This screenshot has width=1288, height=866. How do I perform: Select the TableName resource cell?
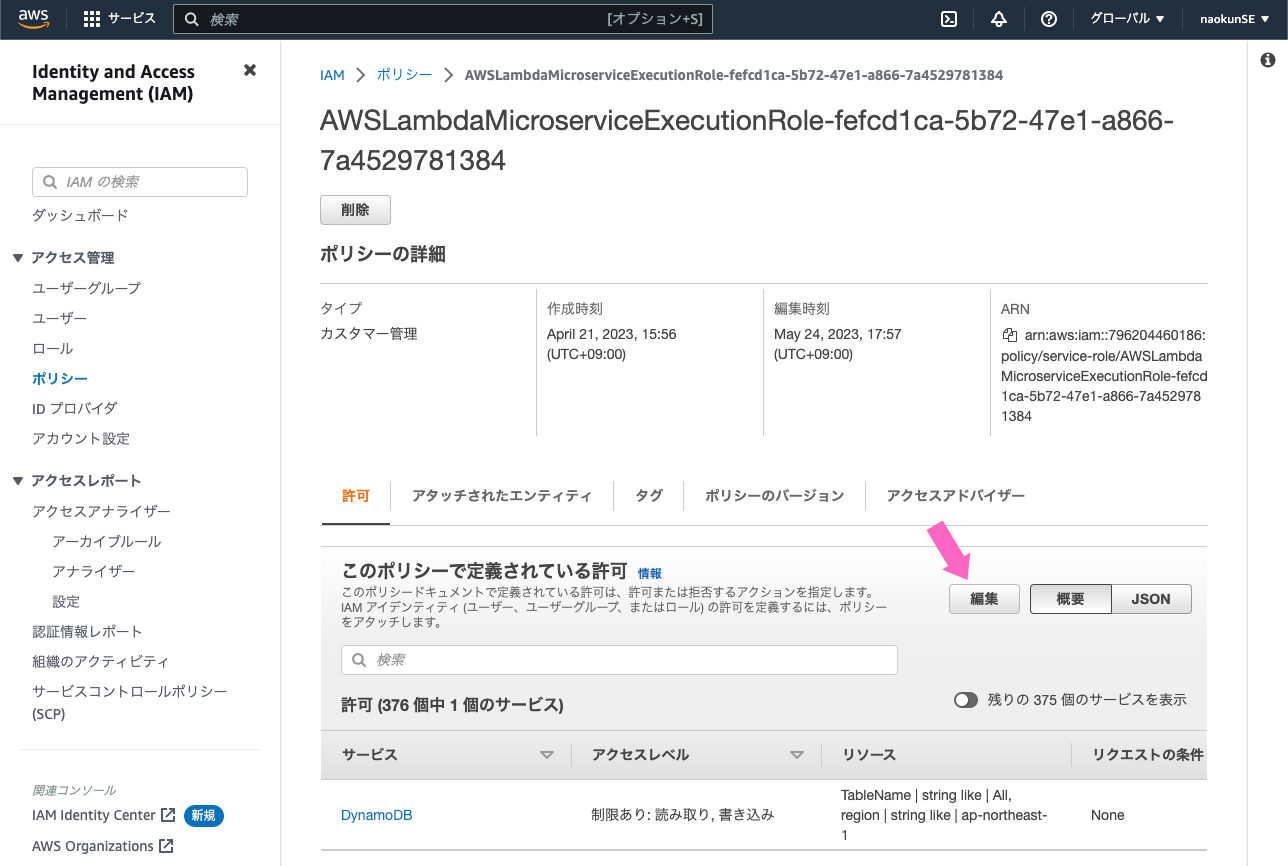click(944, 815)
